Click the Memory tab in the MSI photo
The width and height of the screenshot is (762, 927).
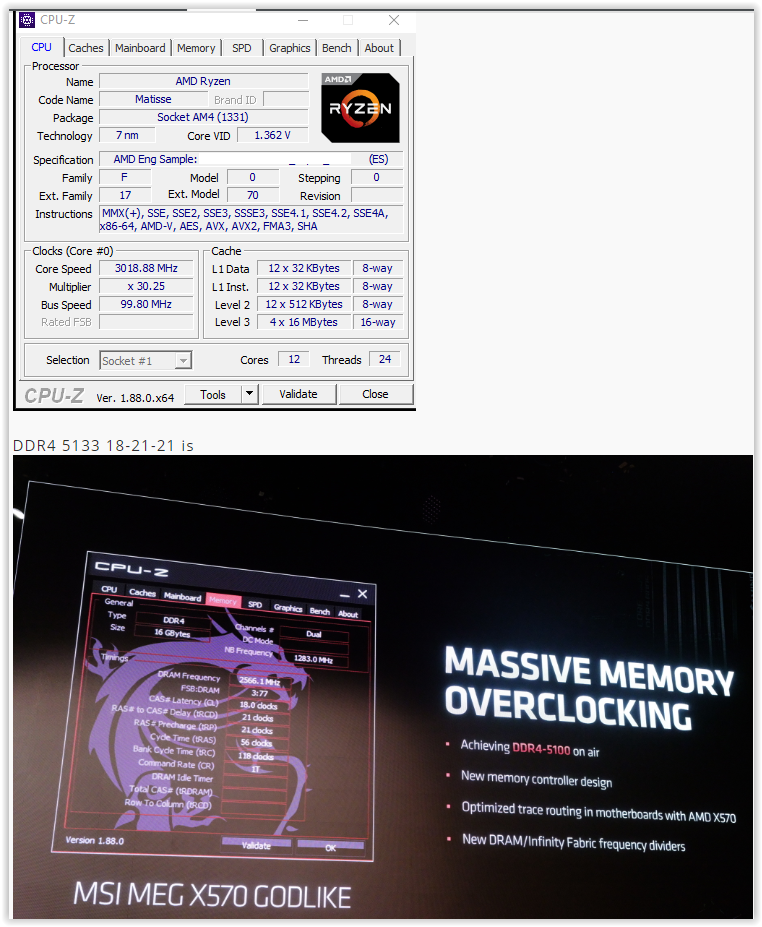coord(223,601)
